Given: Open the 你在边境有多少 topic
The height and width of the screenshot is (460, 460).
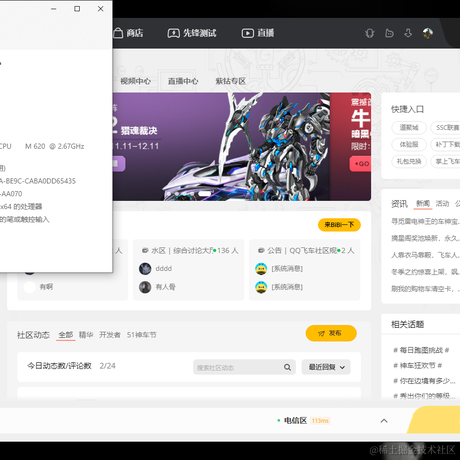Looking at the screenshot, I should click(x=424, y=381).
